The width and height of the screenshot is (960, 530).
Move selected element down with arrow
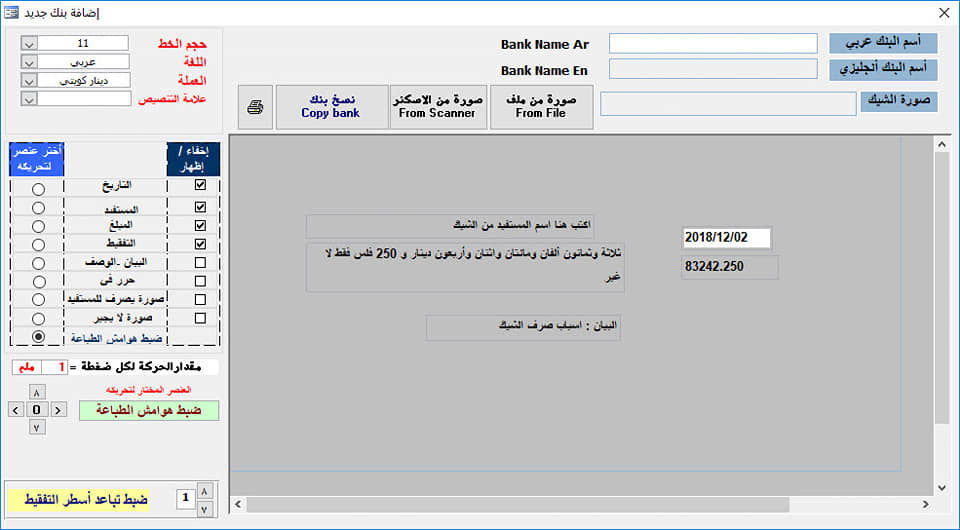[37, 427]
